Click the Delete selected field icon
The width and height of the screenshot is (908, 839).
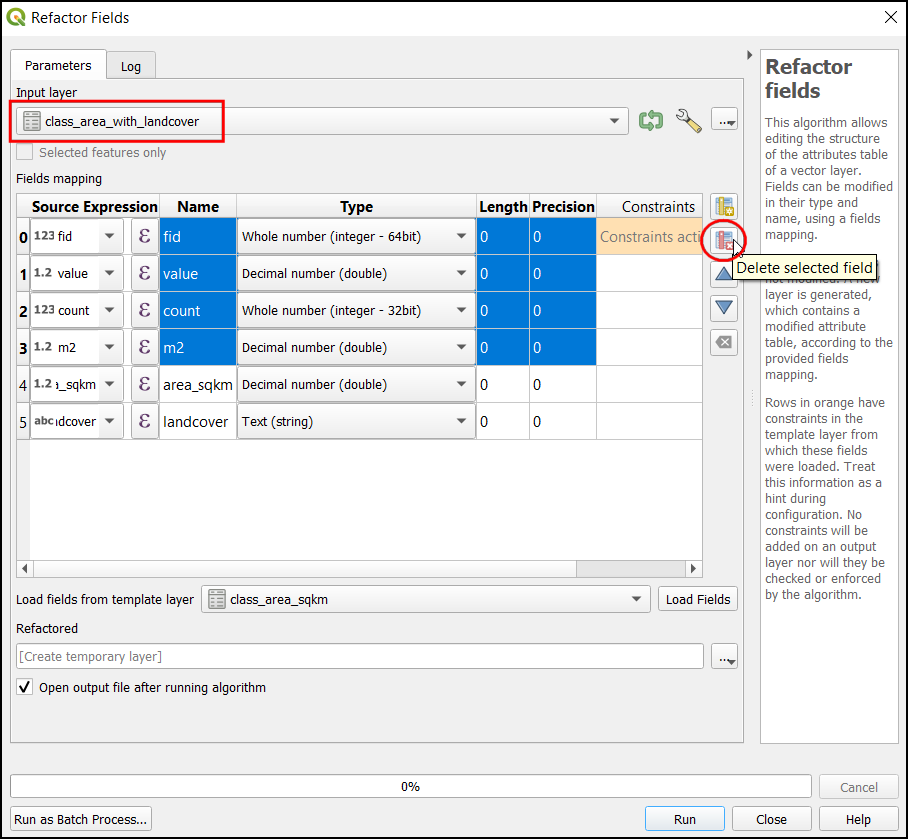coord(724,240)
